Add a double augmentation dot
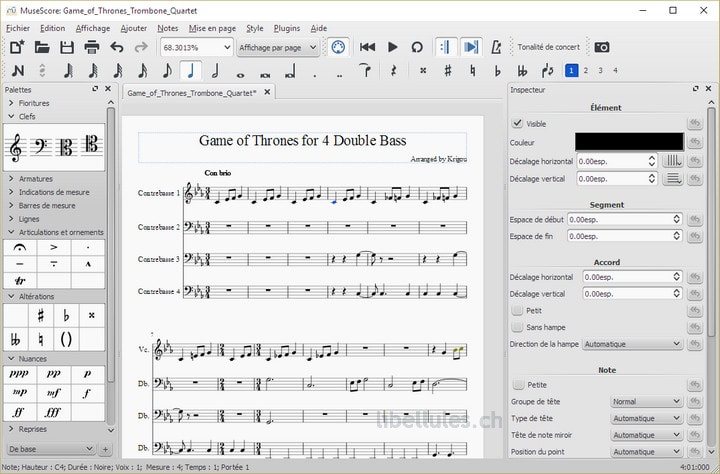720x474 pixels. click(339, 74)
